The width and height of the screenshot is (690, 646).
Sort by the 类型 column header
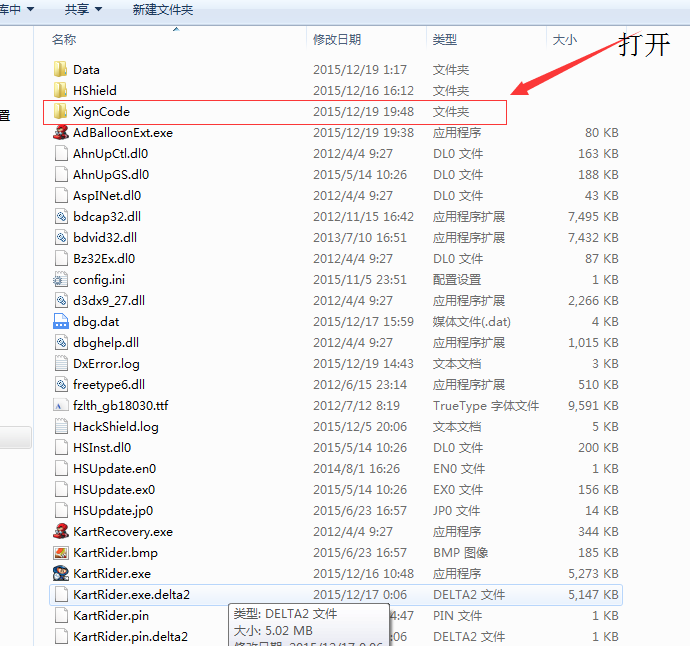click(444, 39)
